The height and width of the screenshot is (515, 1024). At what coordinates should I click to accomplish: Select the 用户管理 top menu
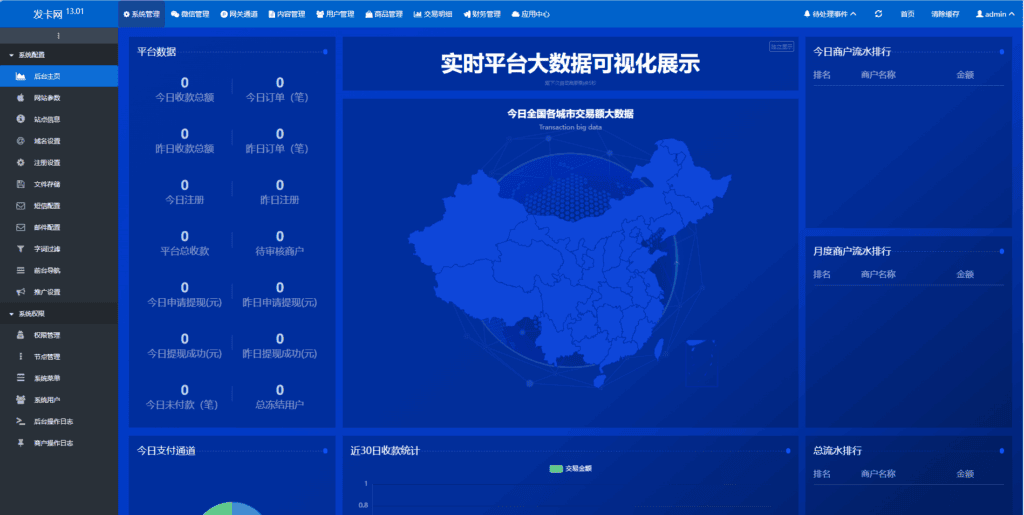point(335,14)
